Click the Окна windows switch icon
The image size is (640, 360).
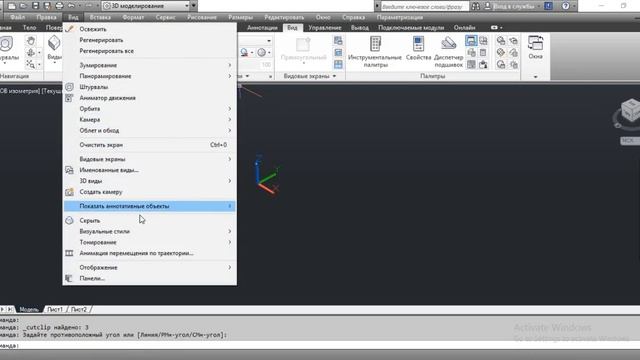point(536,47)
